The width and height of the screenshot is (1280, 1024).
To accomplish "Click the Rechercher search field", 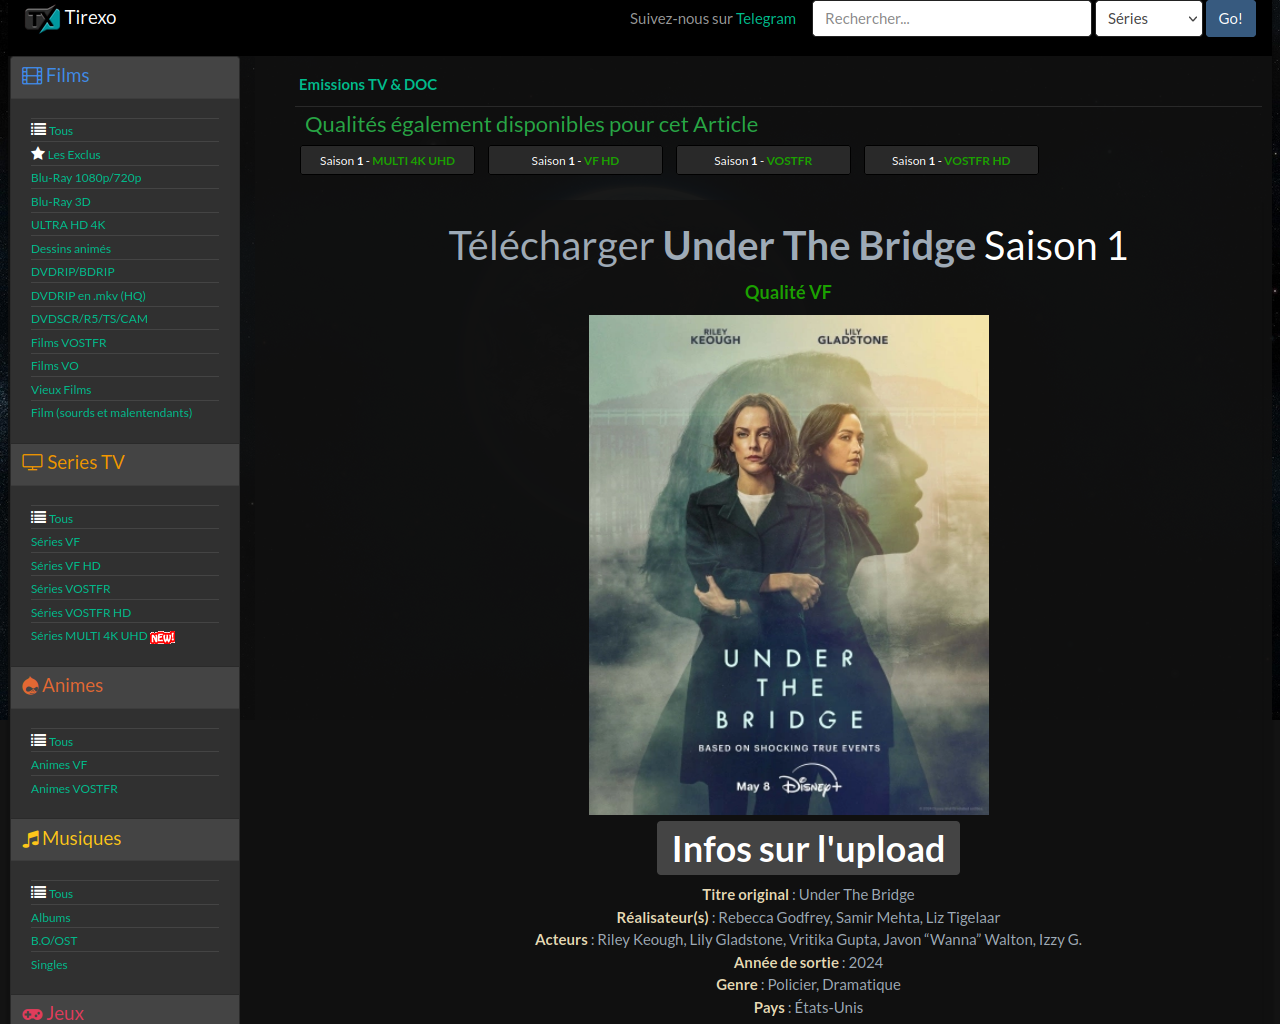I will coord(951,19).
